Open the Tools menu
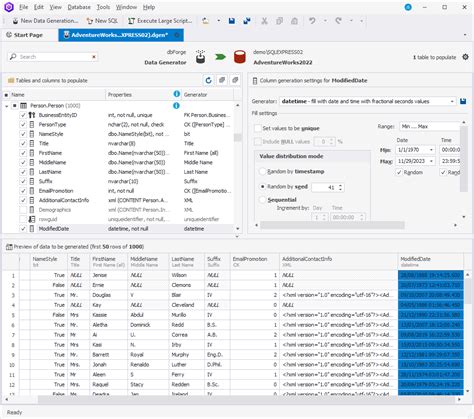Screen dimensions: 474x419 tap(103, 7)
